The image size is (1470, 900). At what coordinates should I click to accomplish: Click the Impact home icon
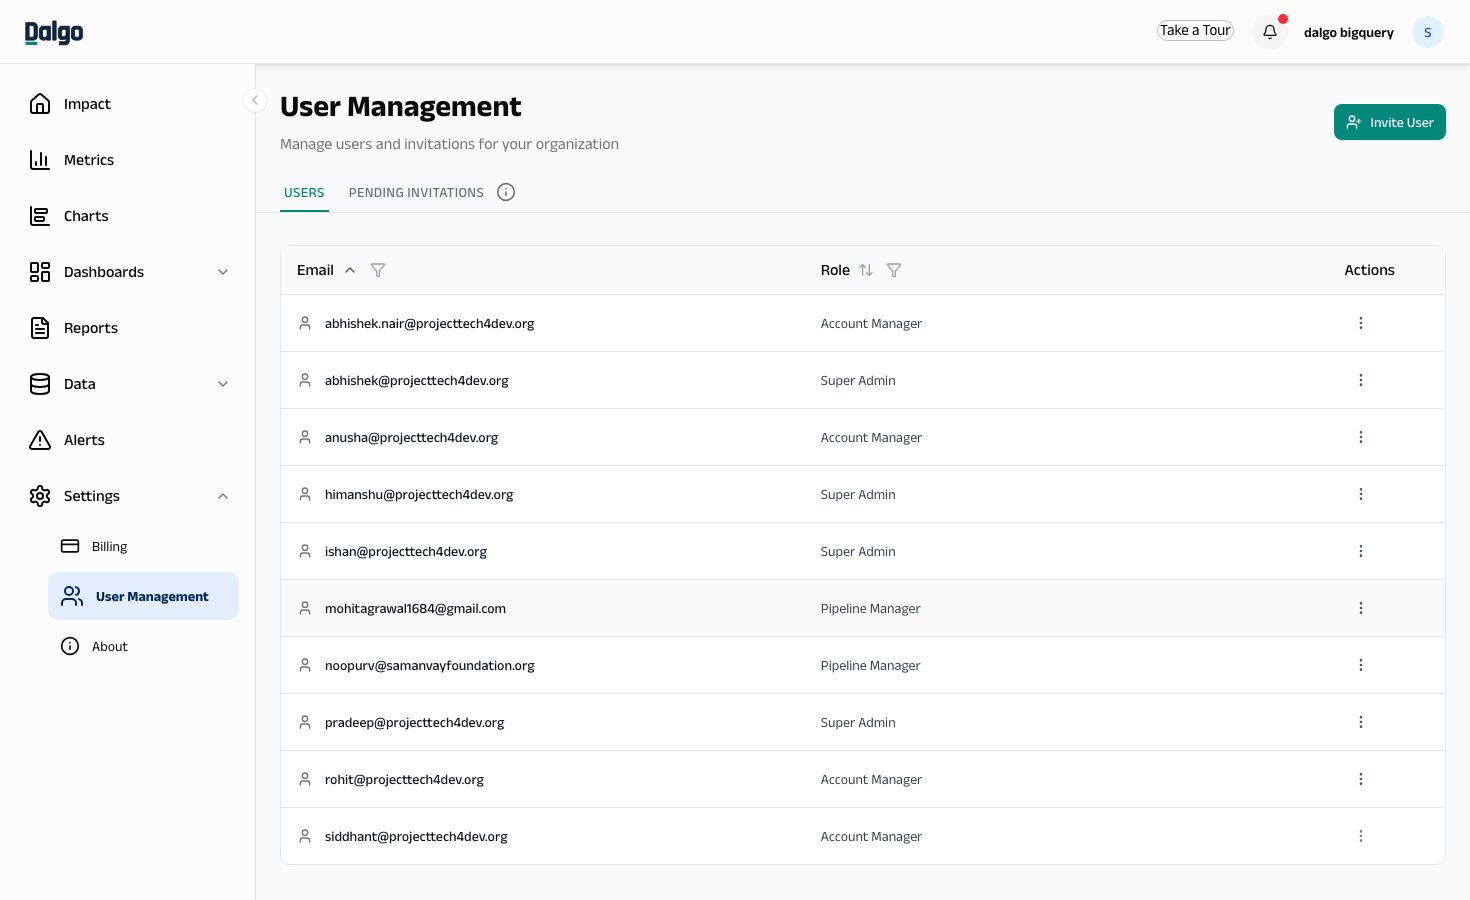(40, 103)
